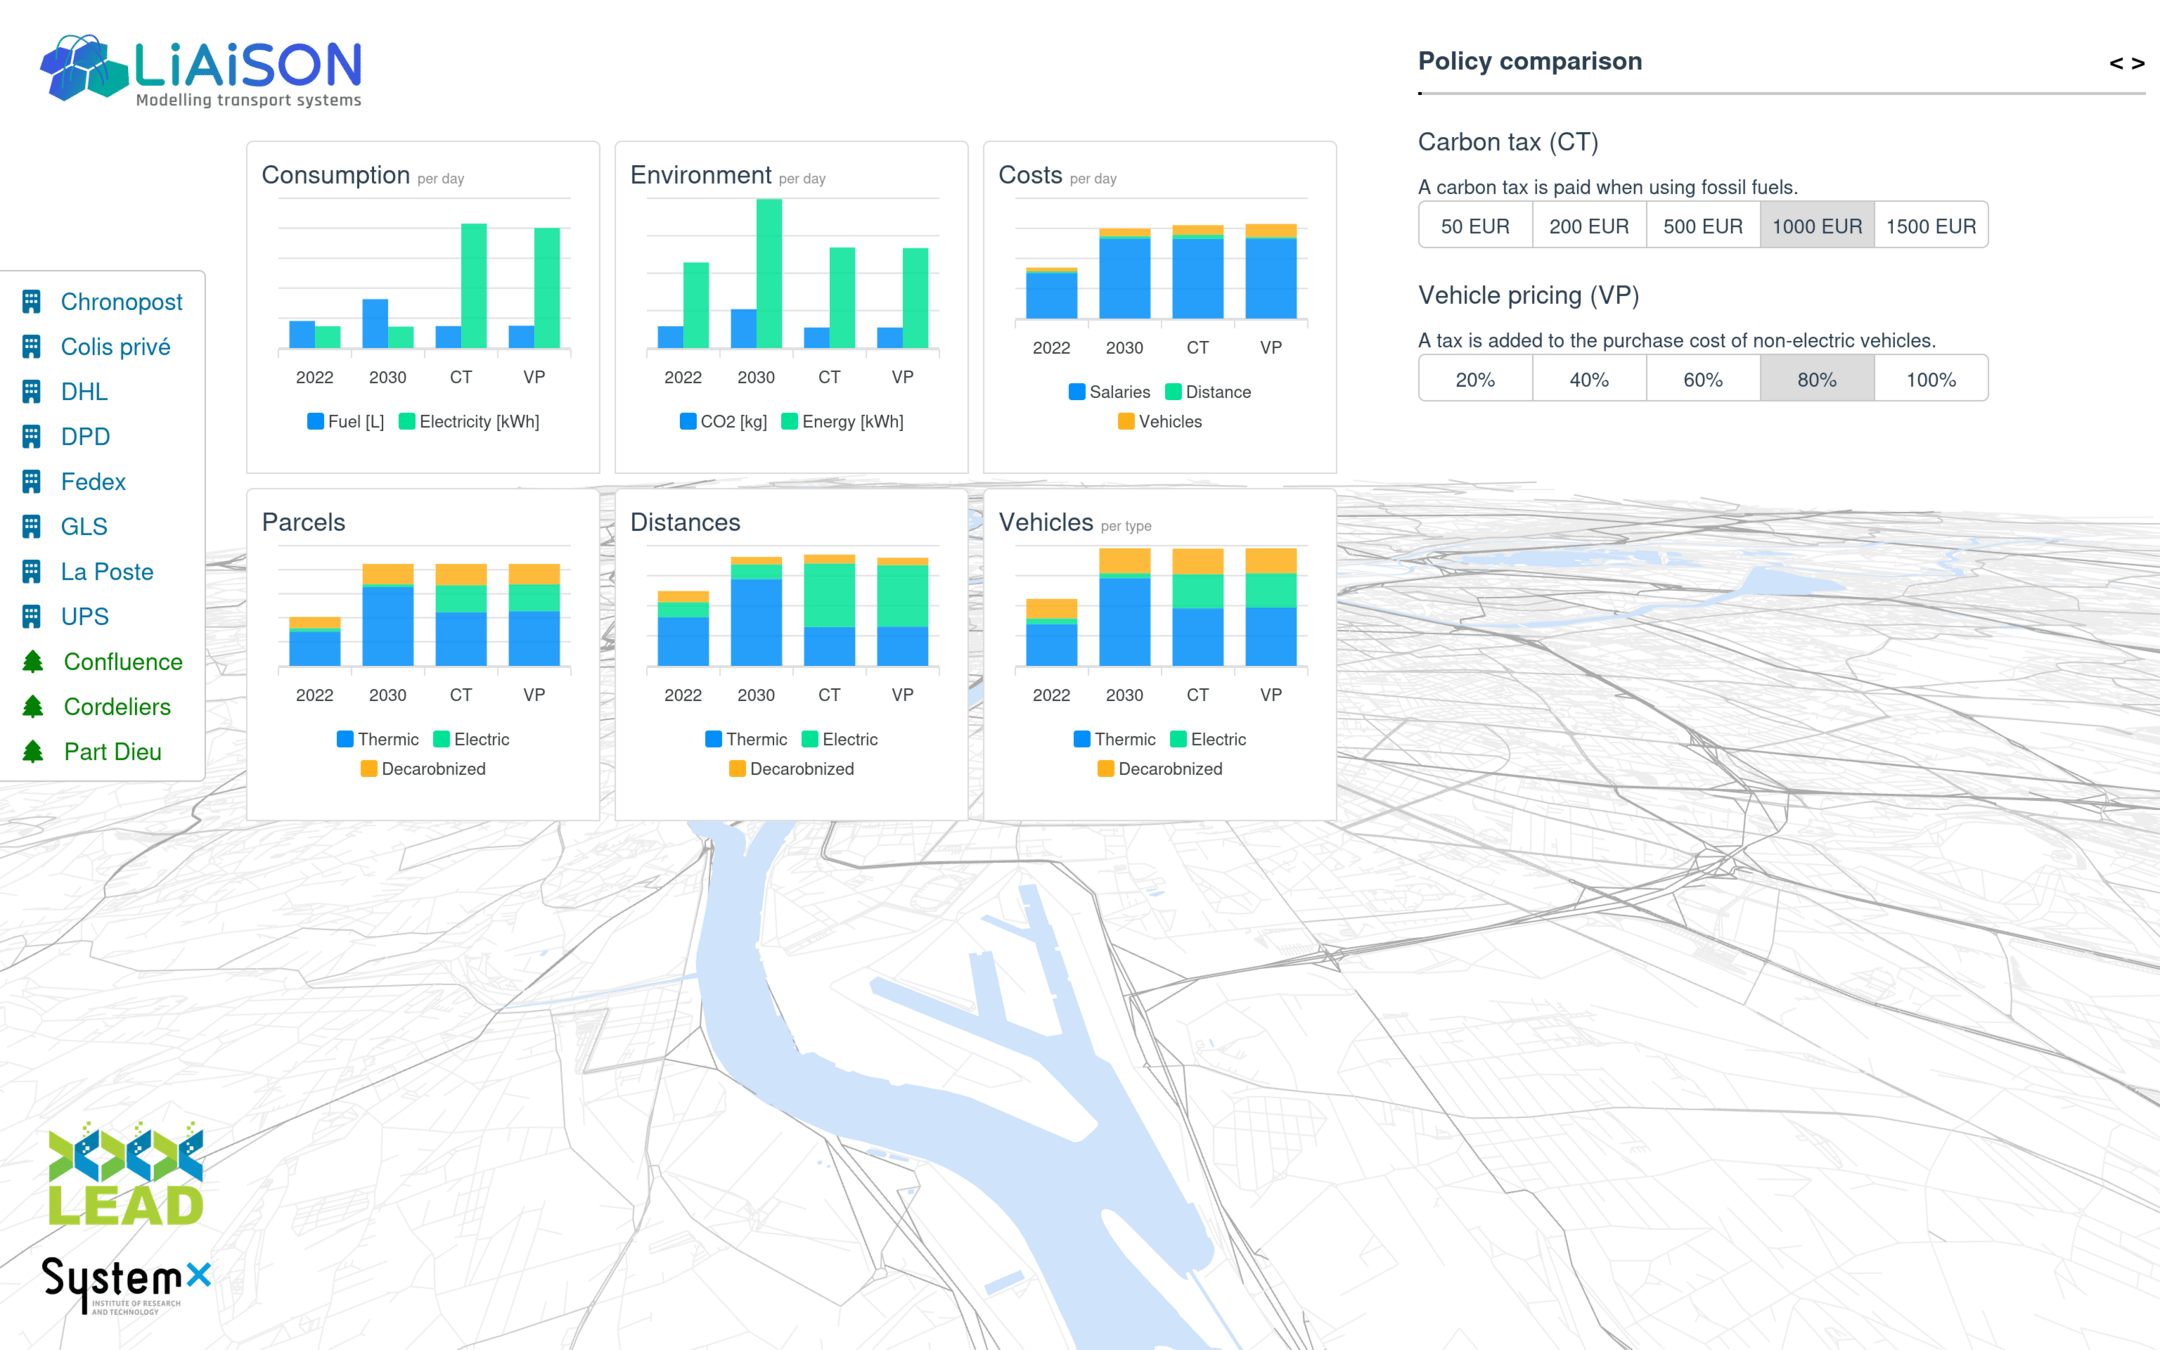
Task: Select the 50 EUR carbon tax option
Action: [1475, 226]
